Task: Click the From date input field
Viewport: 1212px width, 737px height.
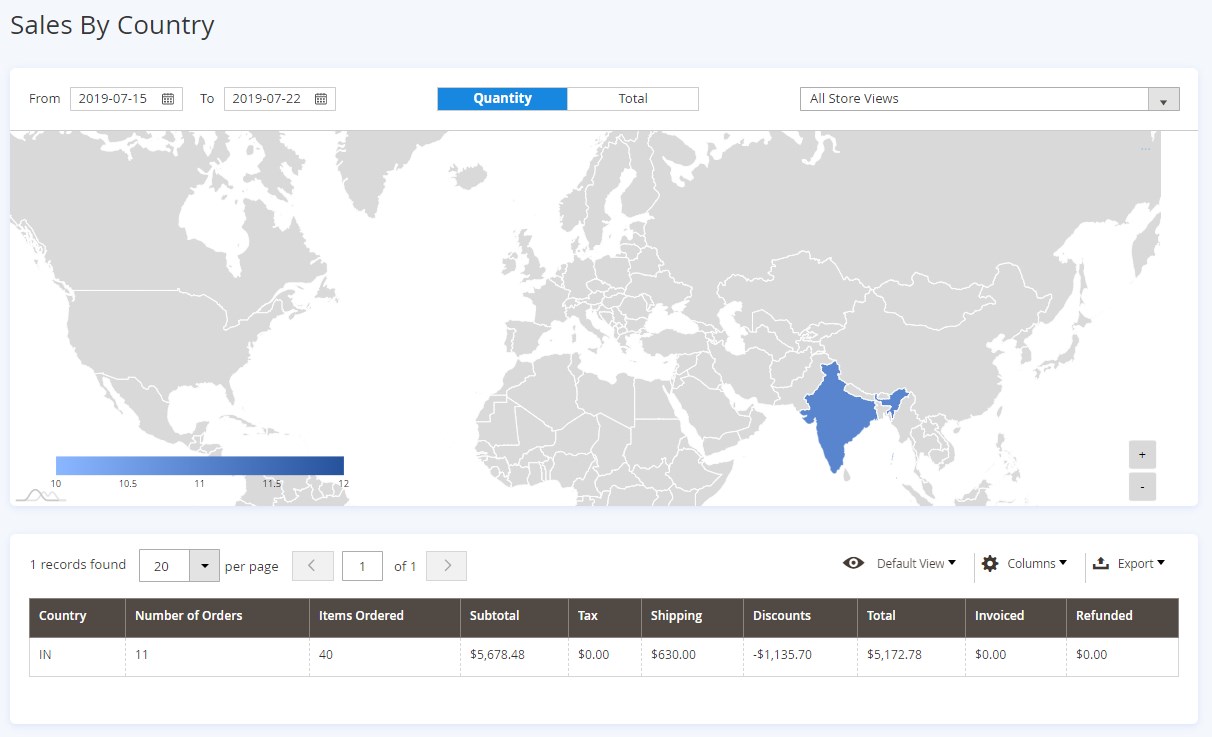Action: 113,99
